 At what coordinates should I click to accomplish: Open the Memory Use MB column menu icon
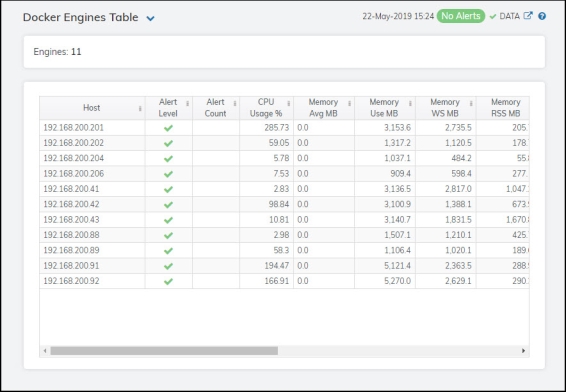point(410,104)
